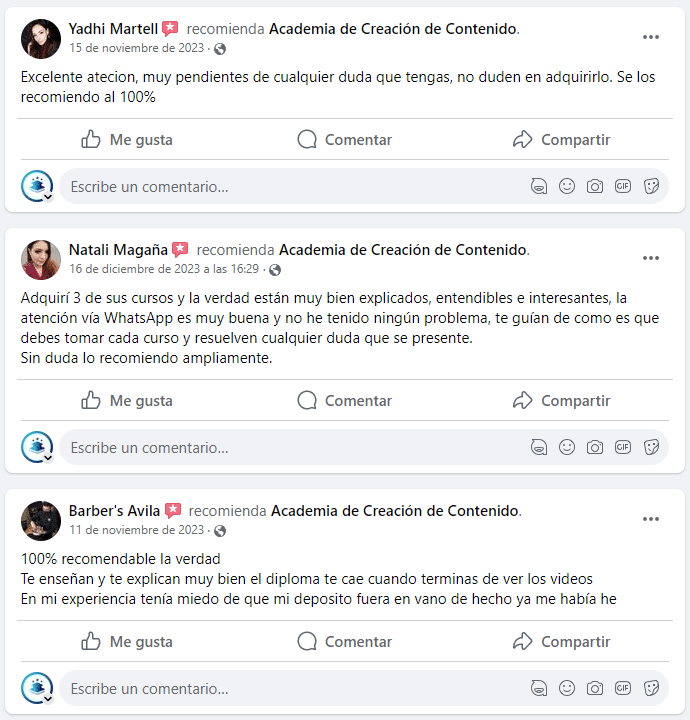Add GIF to comment on Barber's review
This screenshot has width=690, height=720.
(623, 688)
